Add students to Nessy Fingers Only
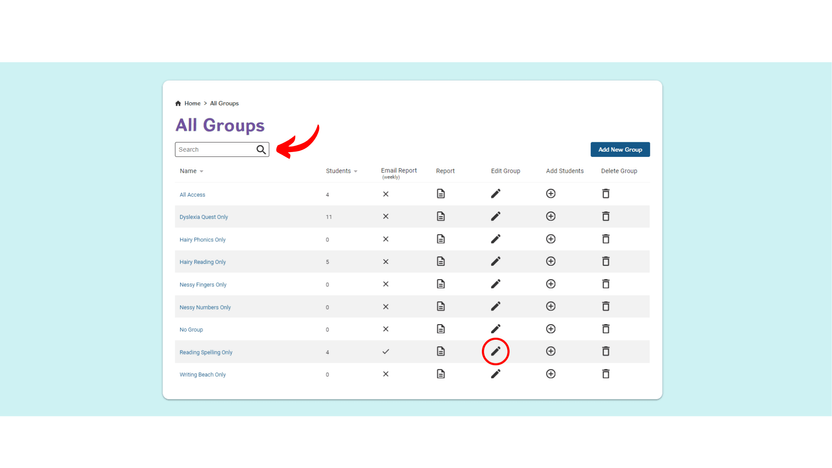The height and width of the screenshot is (468, 832). click(x=551, y=284)
